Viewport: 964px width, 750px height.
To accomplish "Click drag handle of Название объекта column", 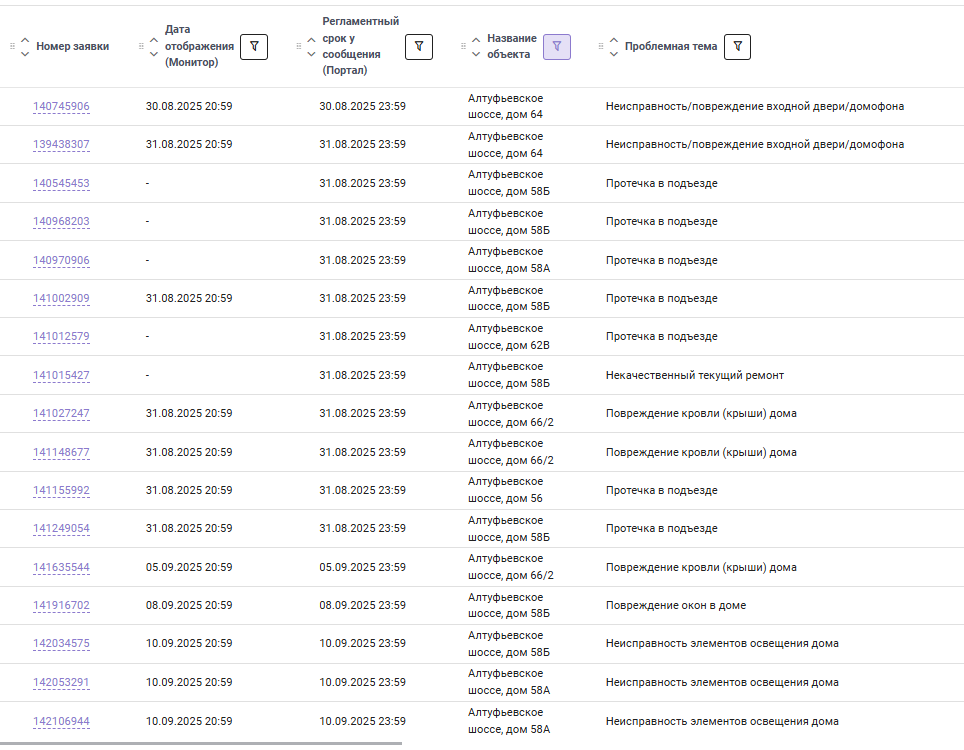I will click(x=463, y=46).
